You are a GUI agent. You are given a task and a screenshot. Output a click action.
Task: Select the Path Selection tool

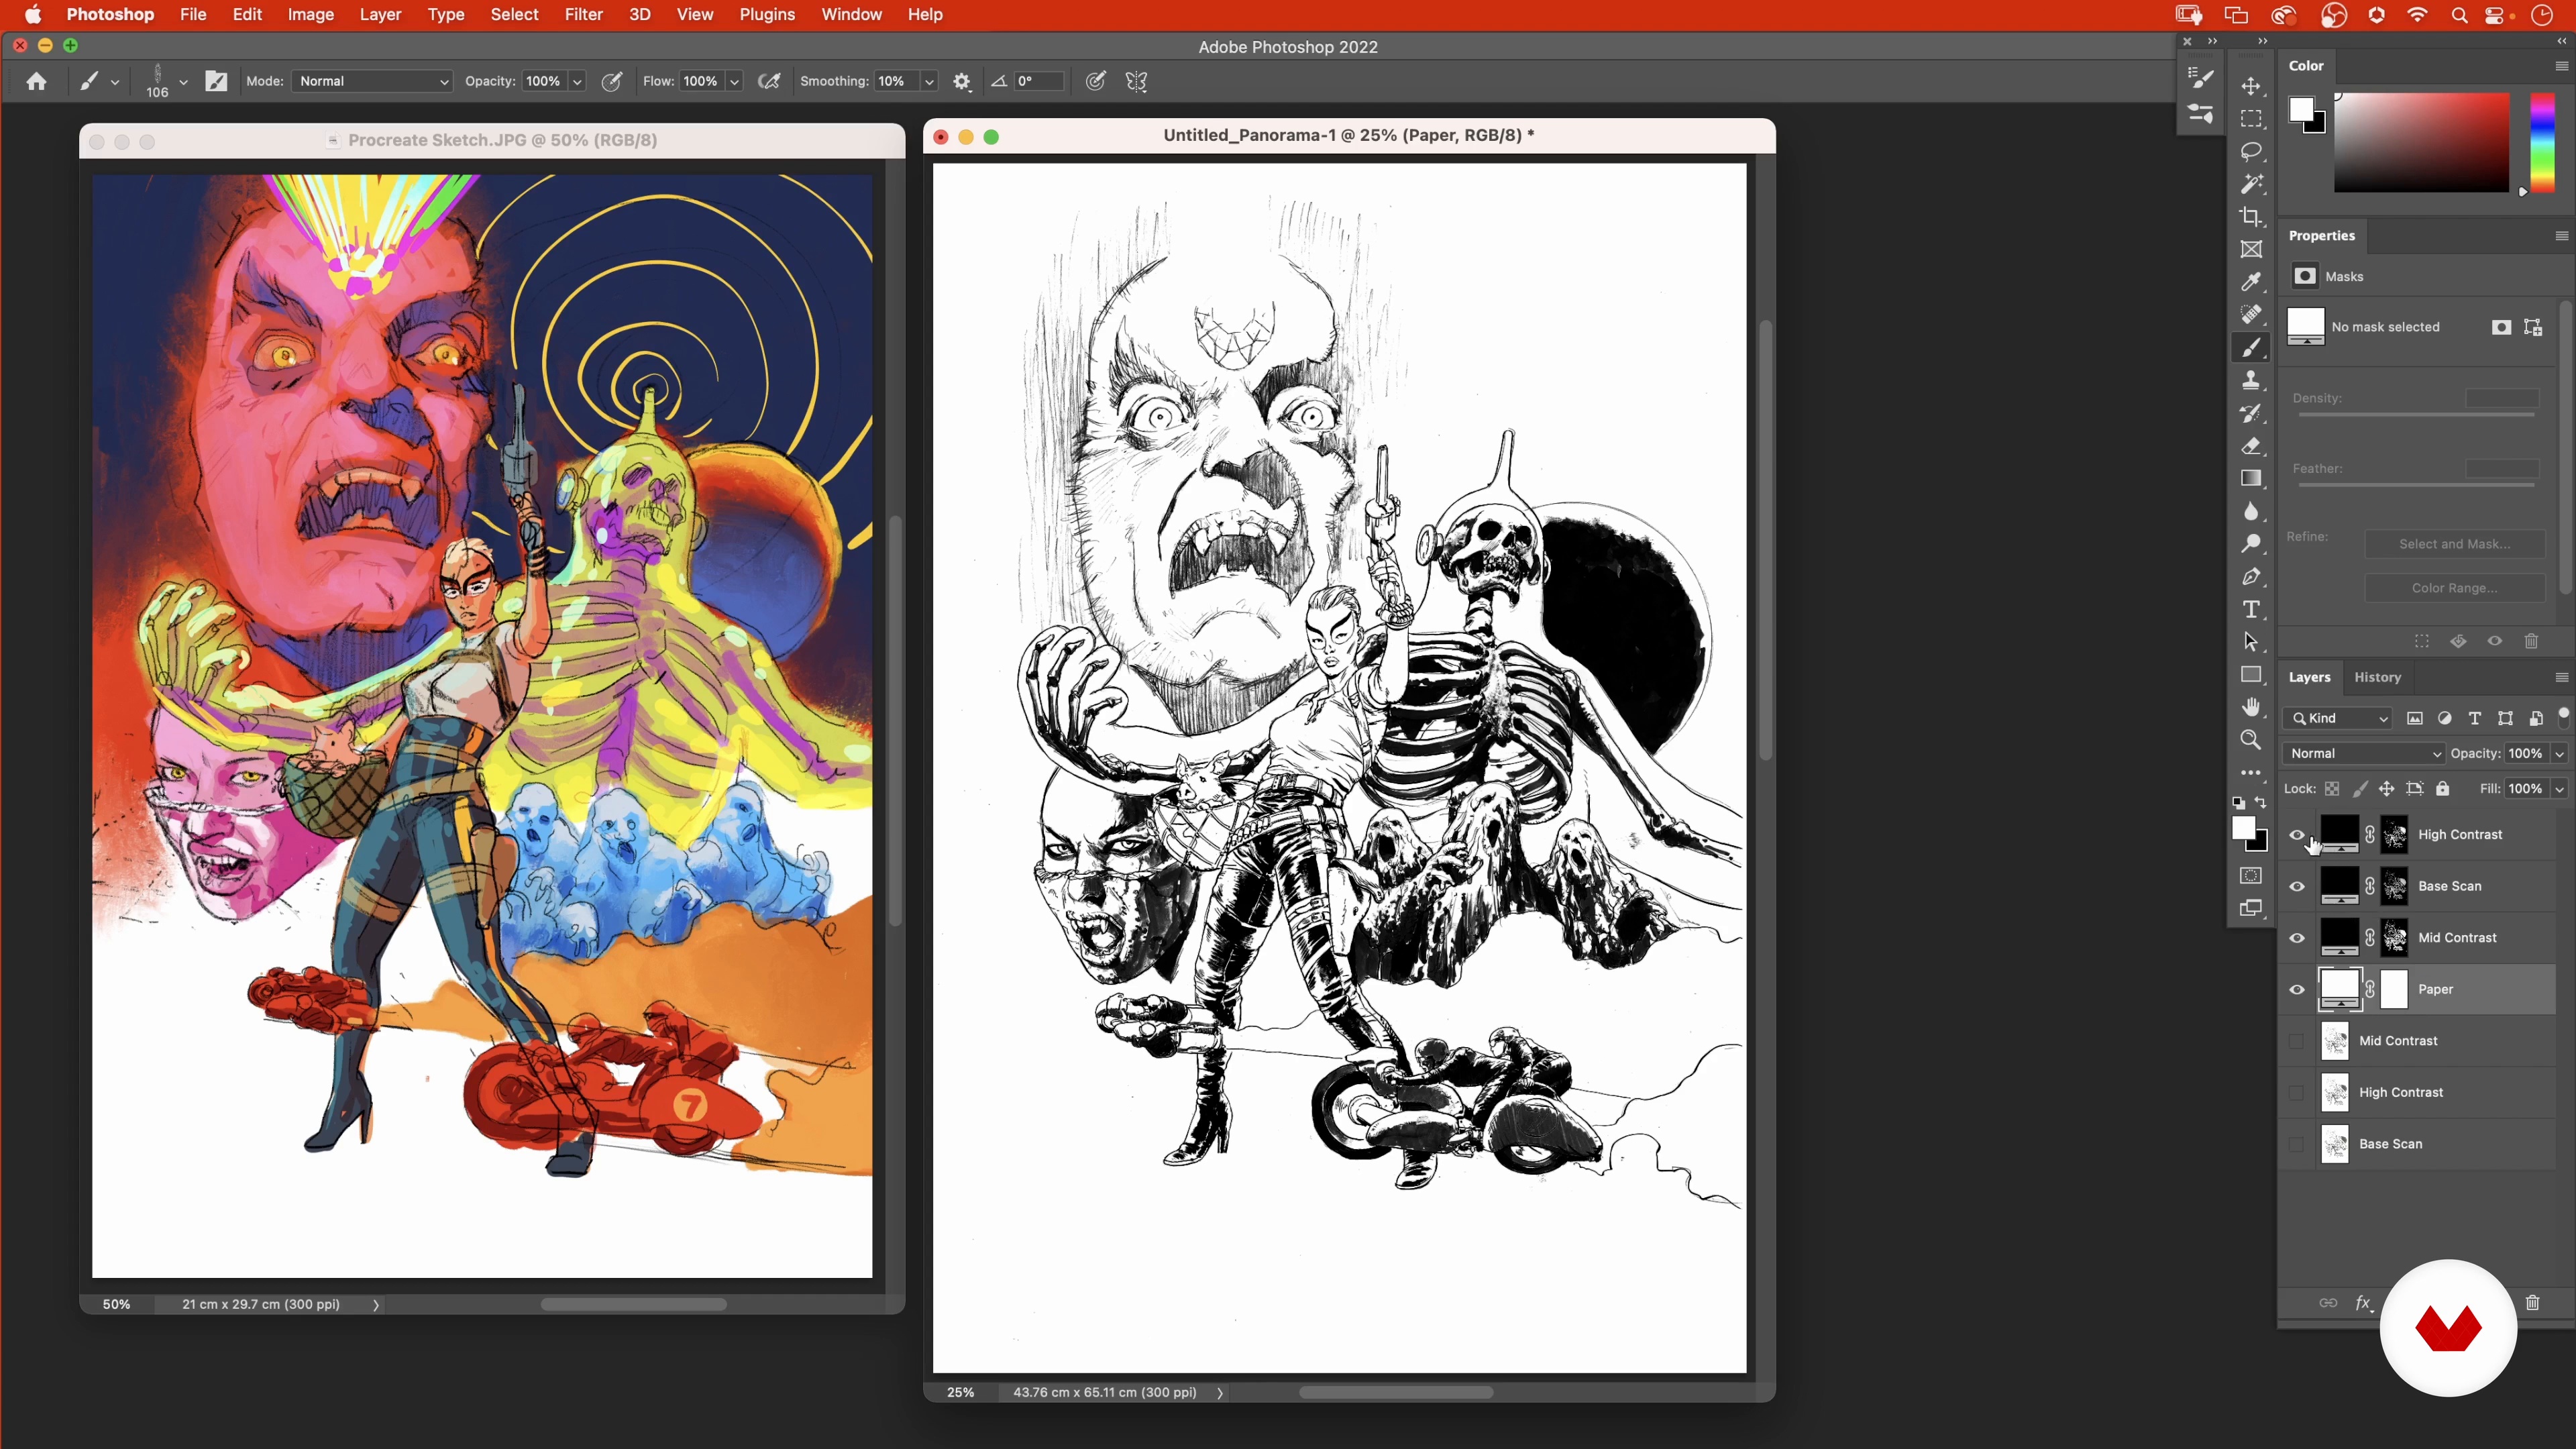coord(2251,642)
